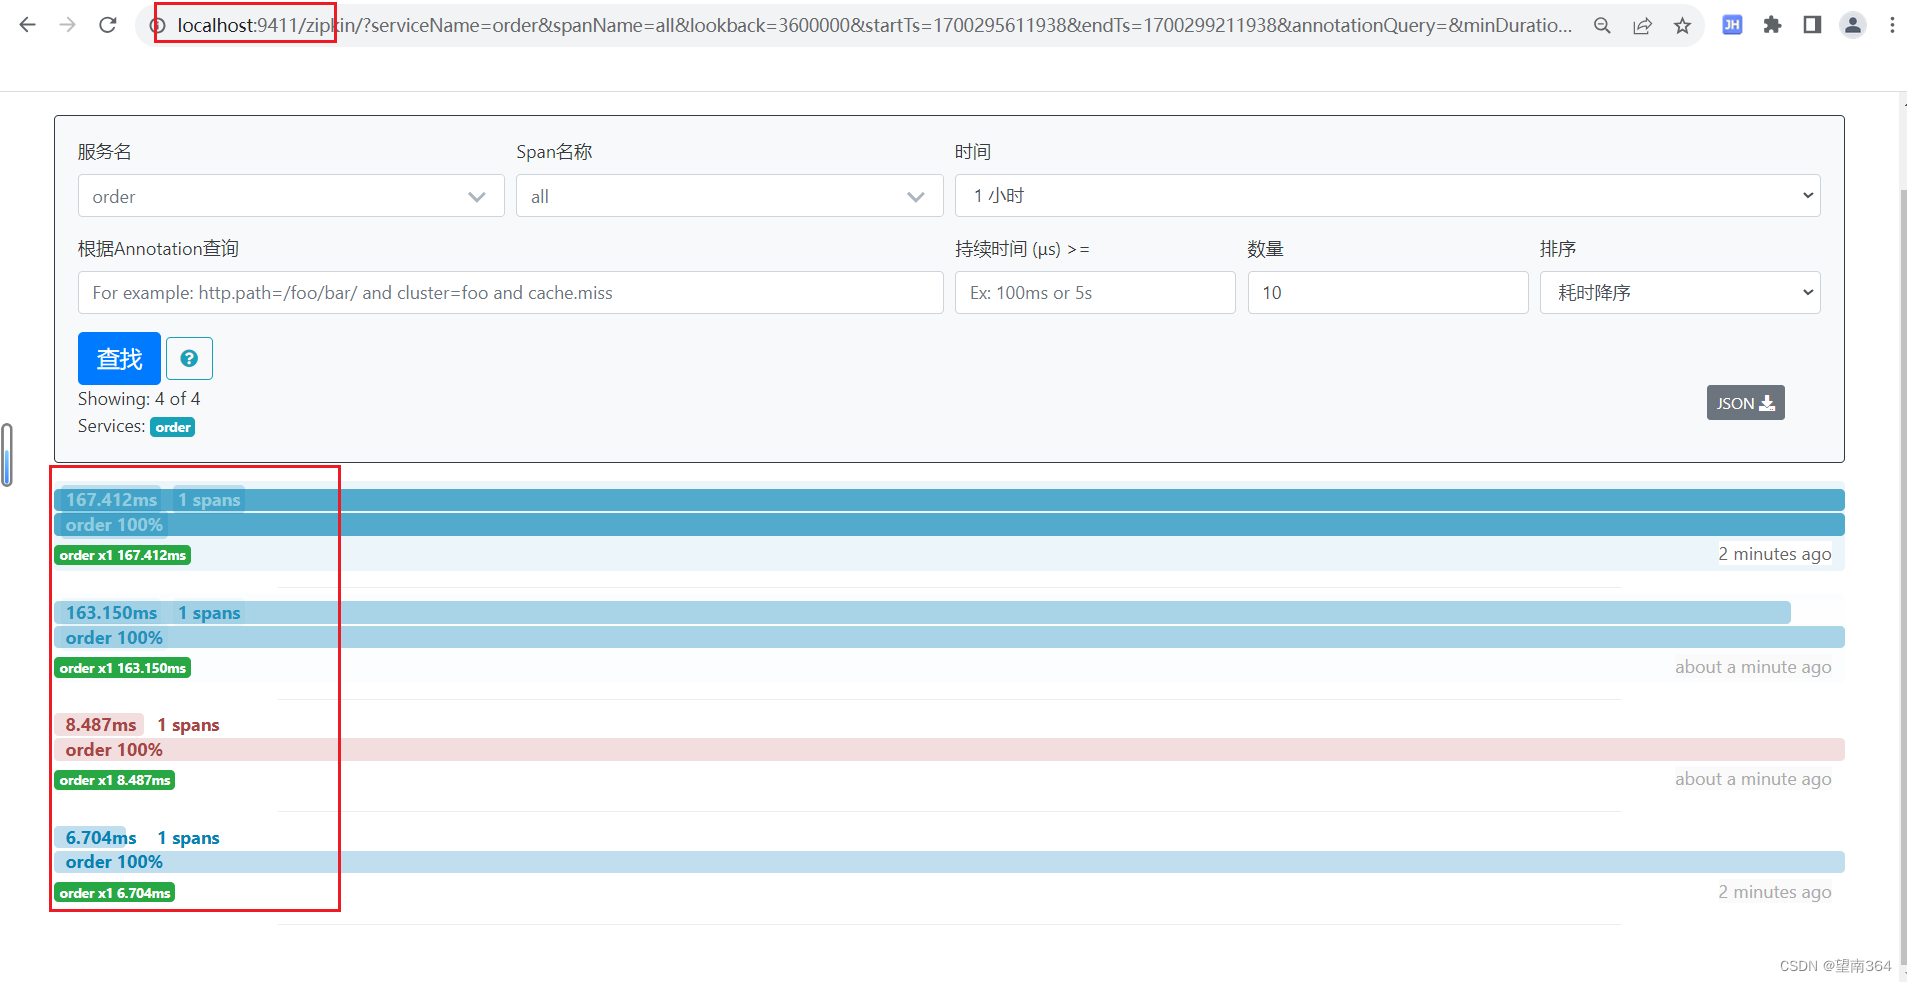Open the 163.150ms trace row
Viewport: 1907px width, 982px height.
pyautogui.click(x=949, y=639)
